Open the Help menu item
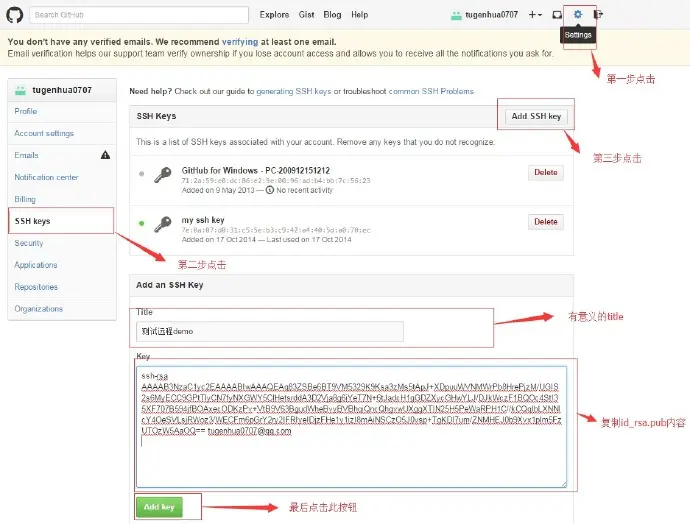The width and height of the screenshot is (690, 524). coord(360,15)
